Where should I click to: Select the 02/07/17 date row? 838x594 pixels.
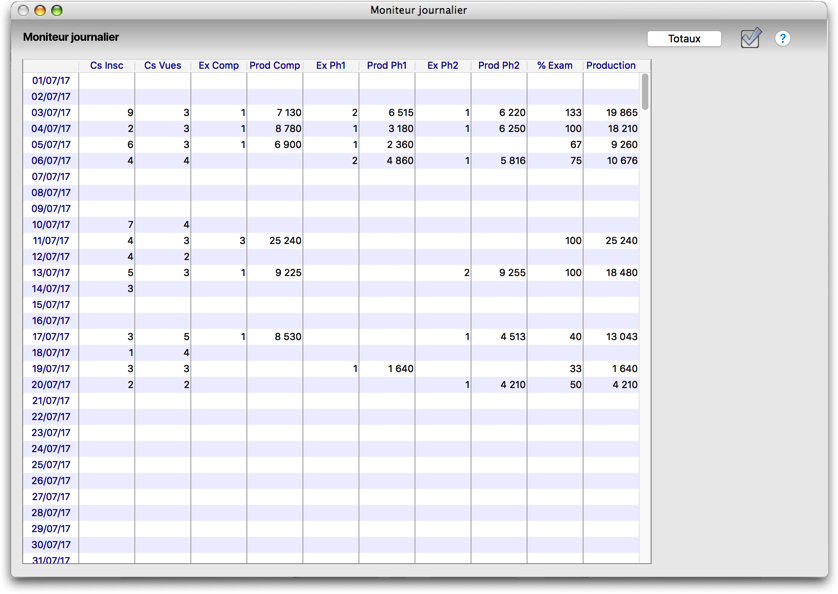[x=331, y=97]
